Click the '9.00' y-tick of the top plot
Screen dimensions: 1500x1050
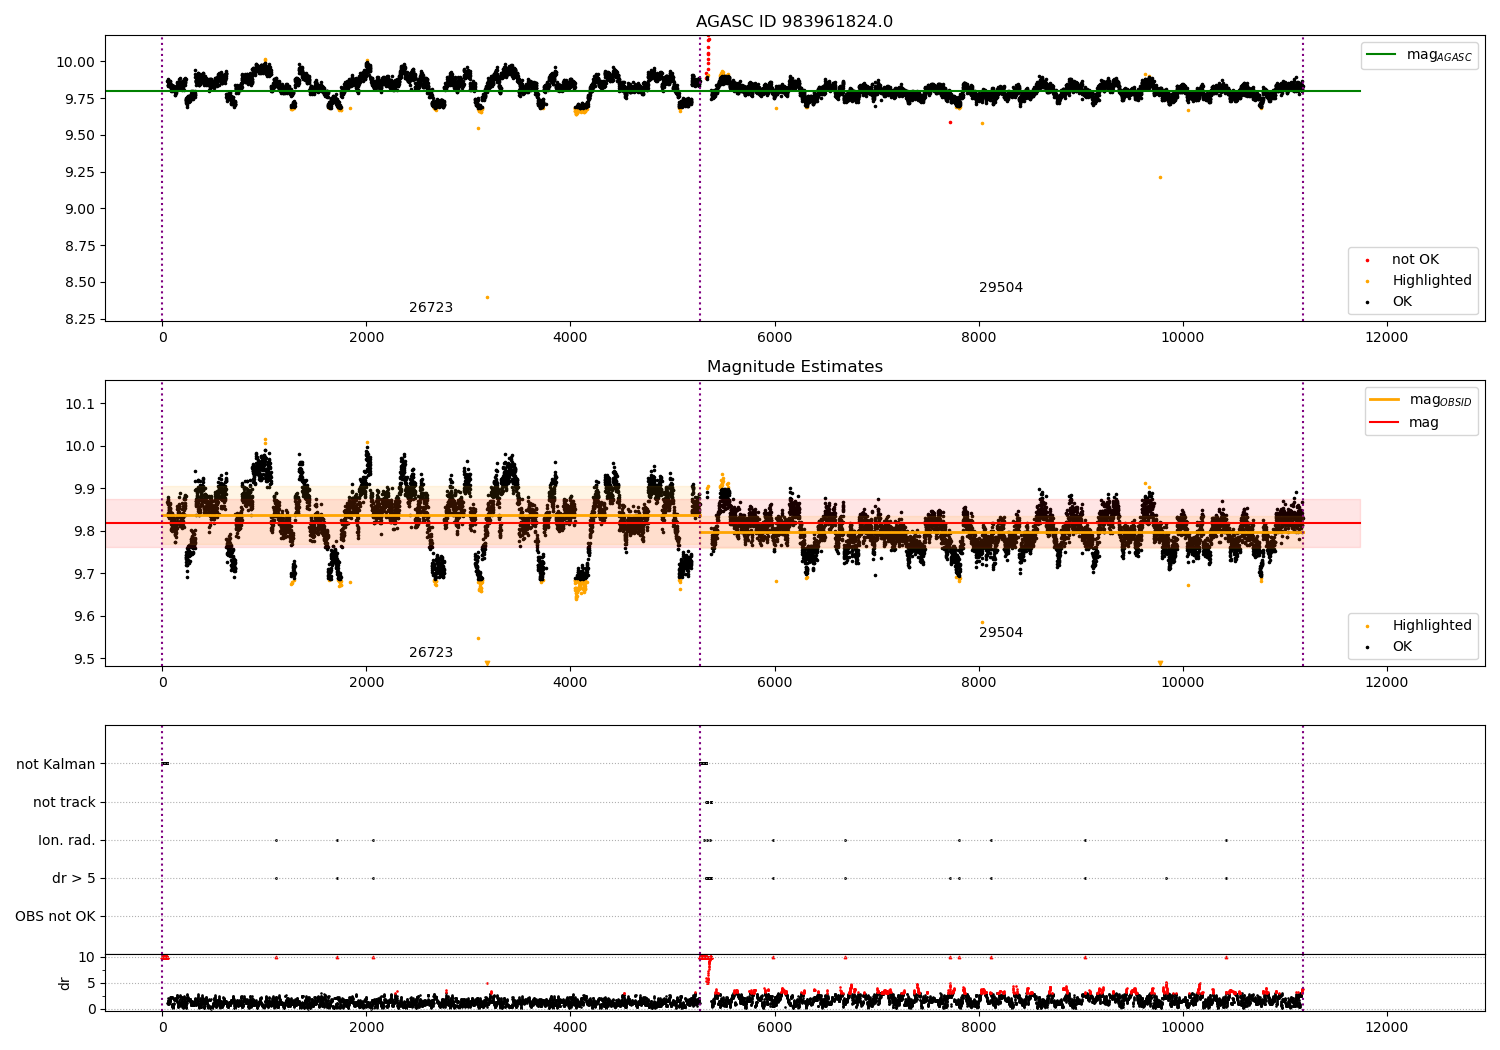[79, 209]
